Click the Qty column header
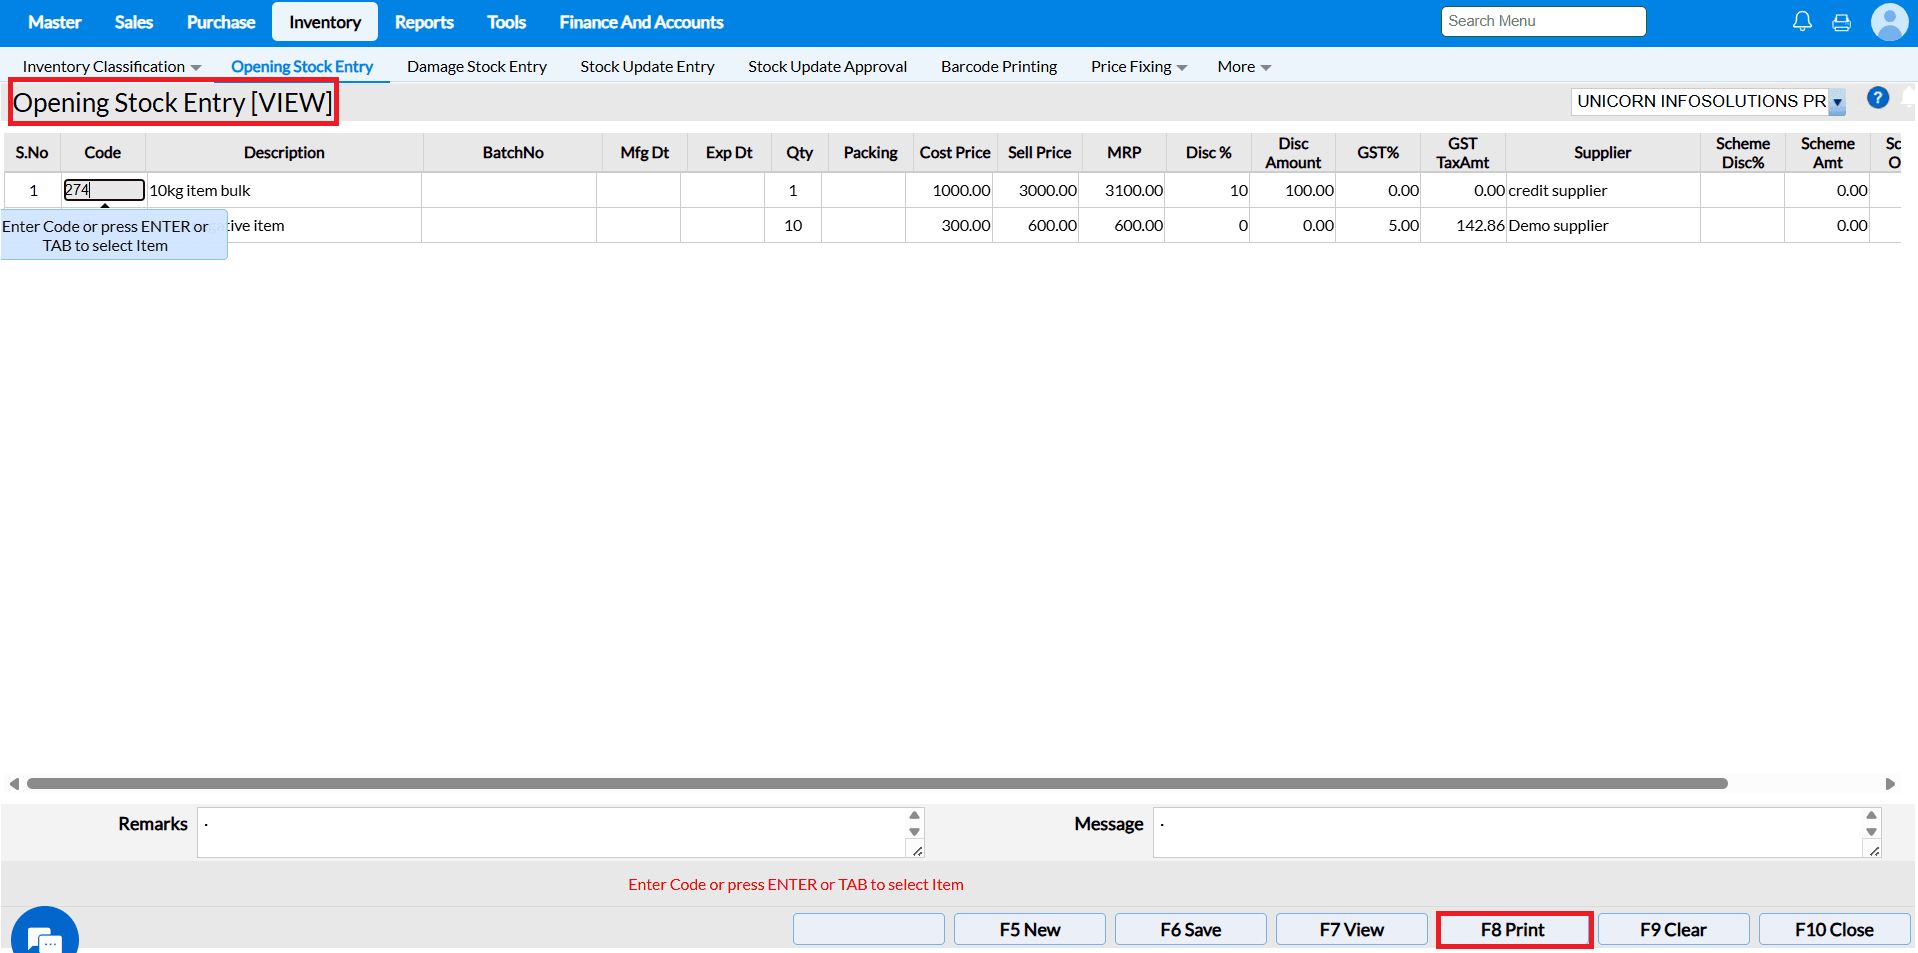This screenshot has height=953, width=1918. tap(799, 153)
